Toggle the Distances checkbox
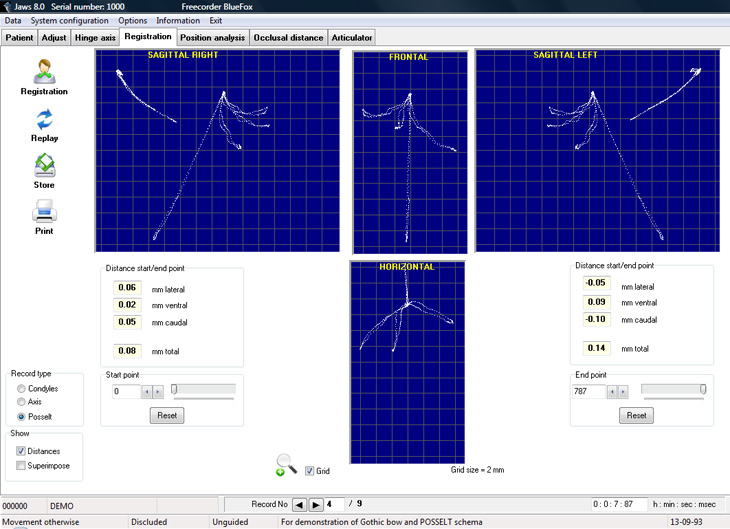 pyautogui.click(x=21, y=451)
